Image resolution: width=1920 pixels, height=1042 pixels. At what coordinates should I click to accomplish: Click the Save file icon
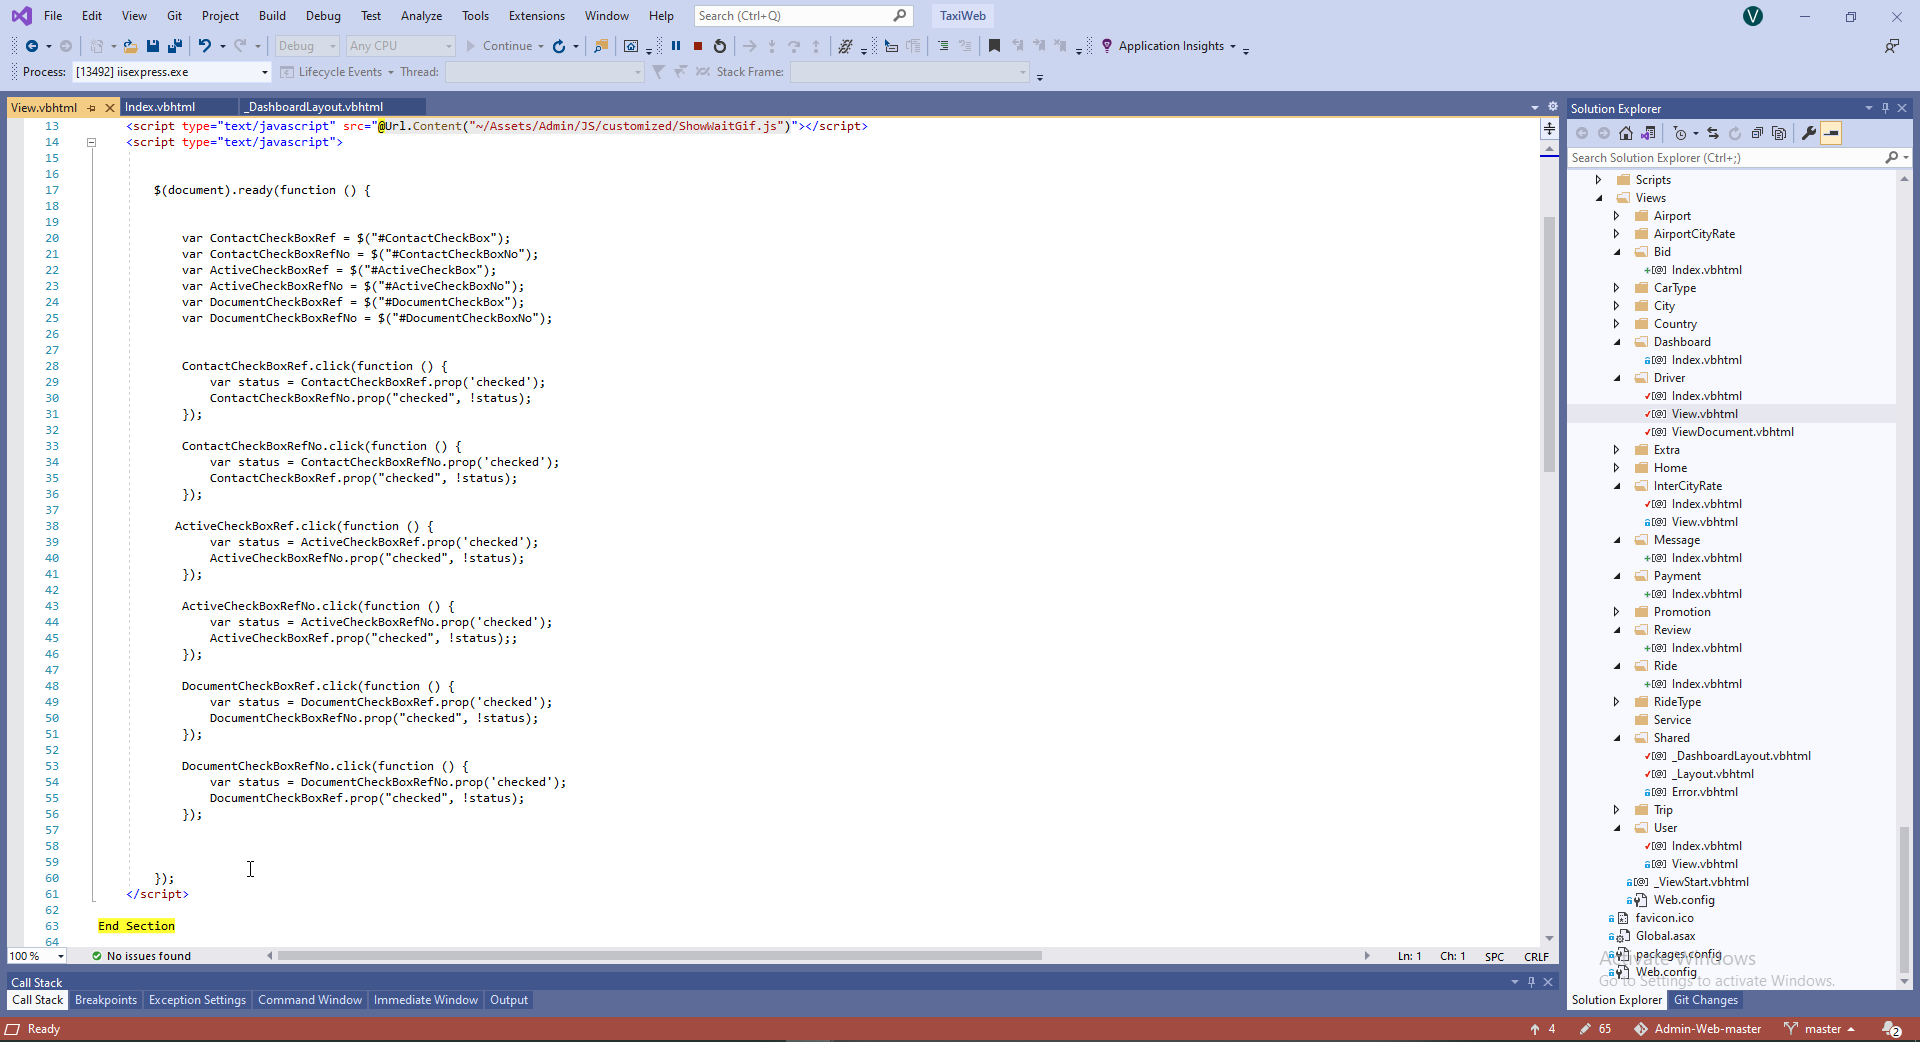[x=153, y=46]
